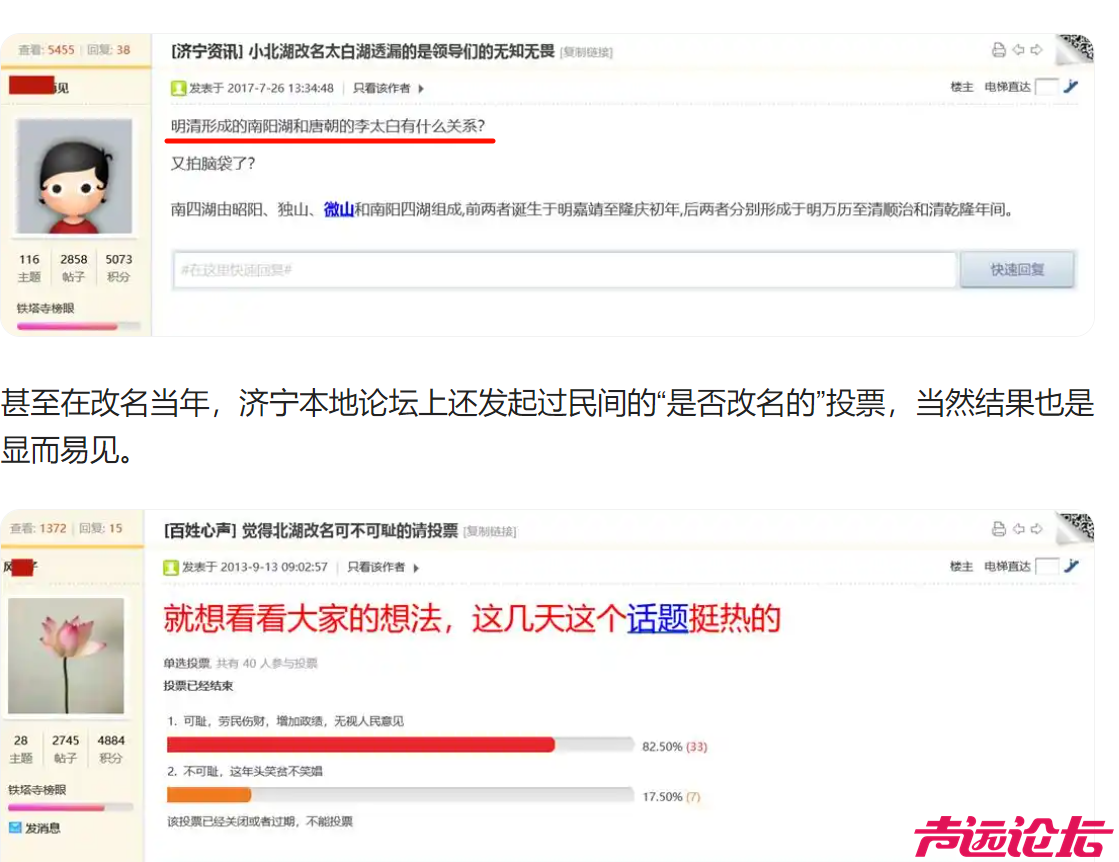1119x862 pixels.
Task: Click 复制链接 next to the first thread title
Action: 586,52
